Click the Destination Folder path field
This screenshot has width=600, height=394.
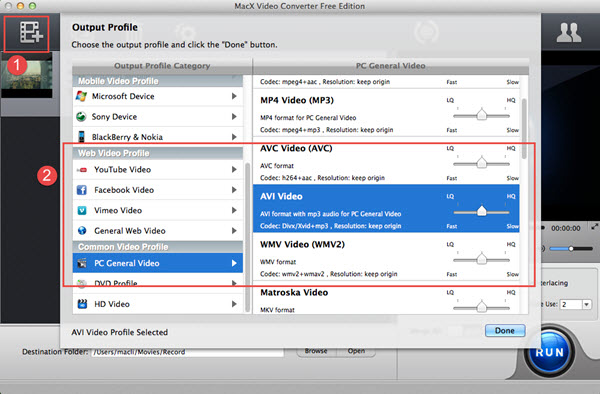click(x=188, y=352)
